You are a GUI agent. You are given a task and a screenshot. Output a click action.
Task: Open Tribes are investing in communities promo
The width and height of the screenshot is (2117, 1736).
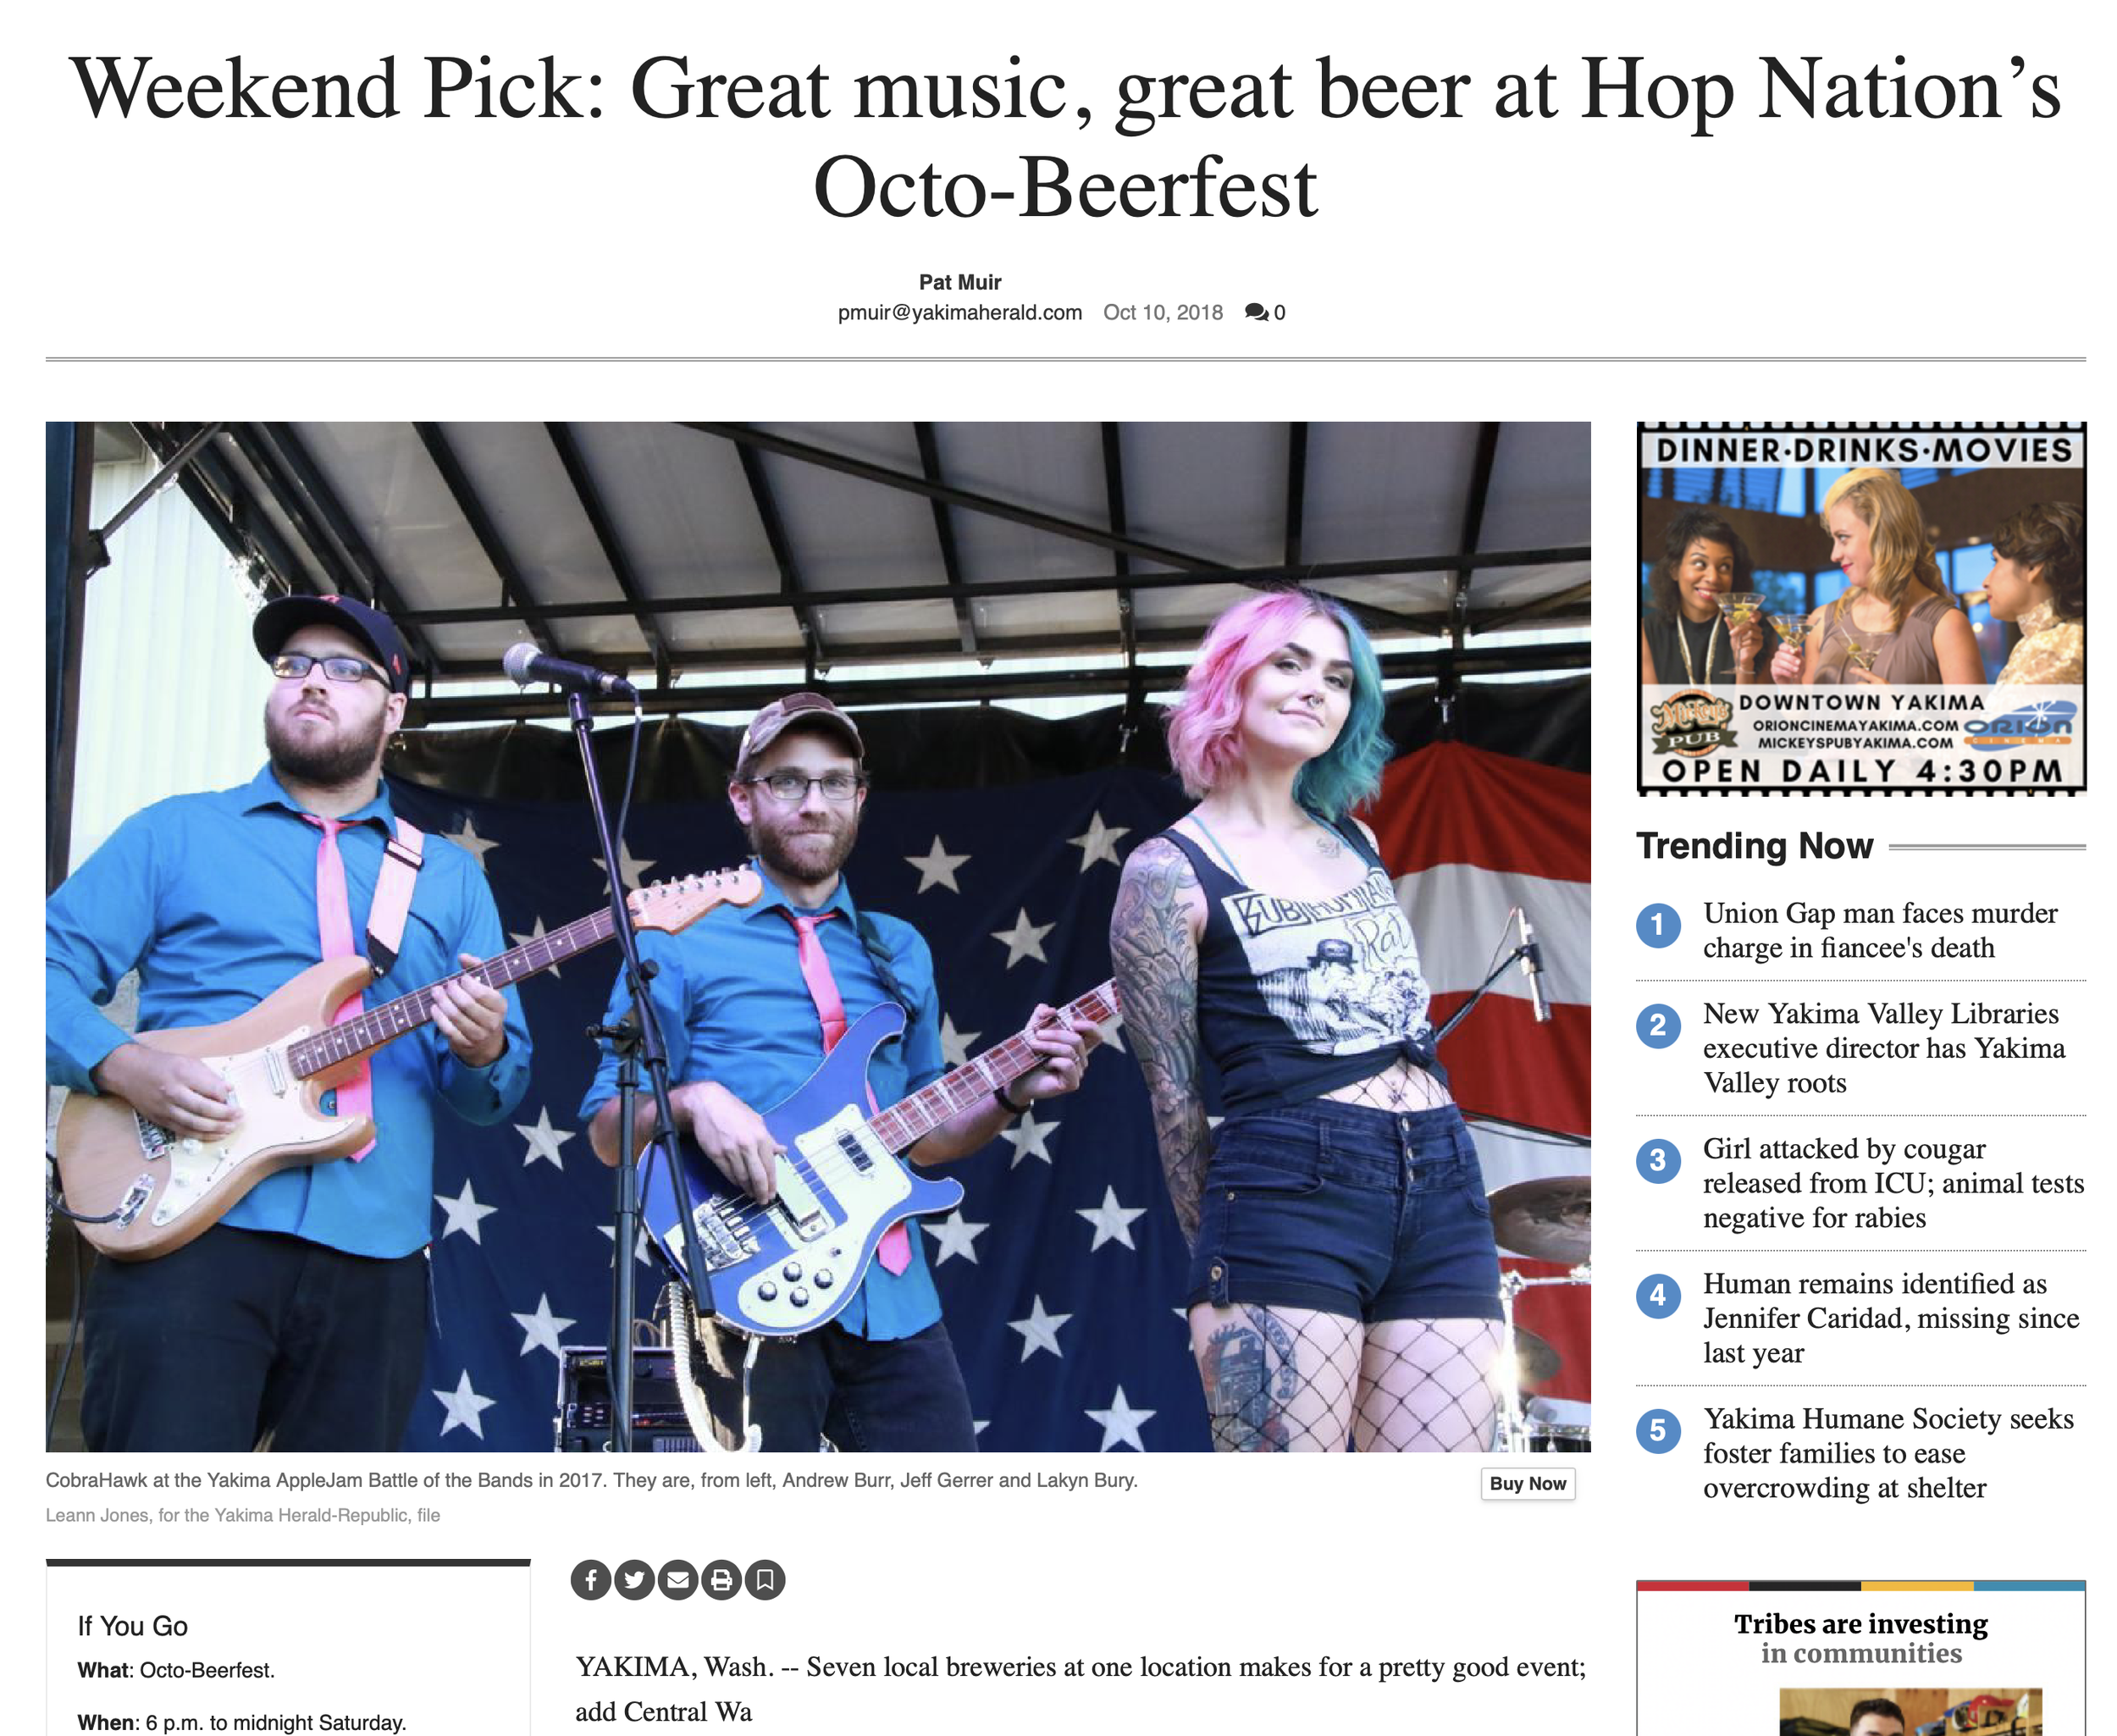coord(1861,1639)
